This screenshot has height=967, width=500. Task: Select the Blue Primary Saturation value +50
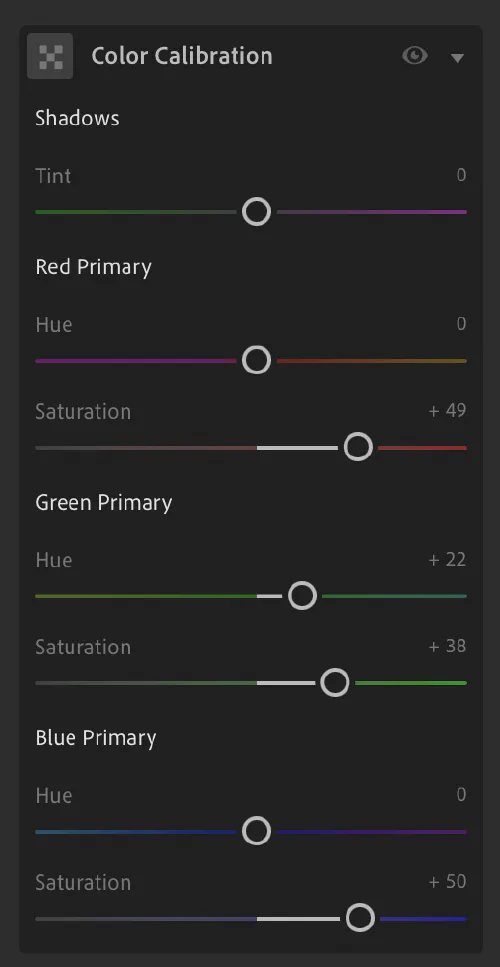[448, 882]
